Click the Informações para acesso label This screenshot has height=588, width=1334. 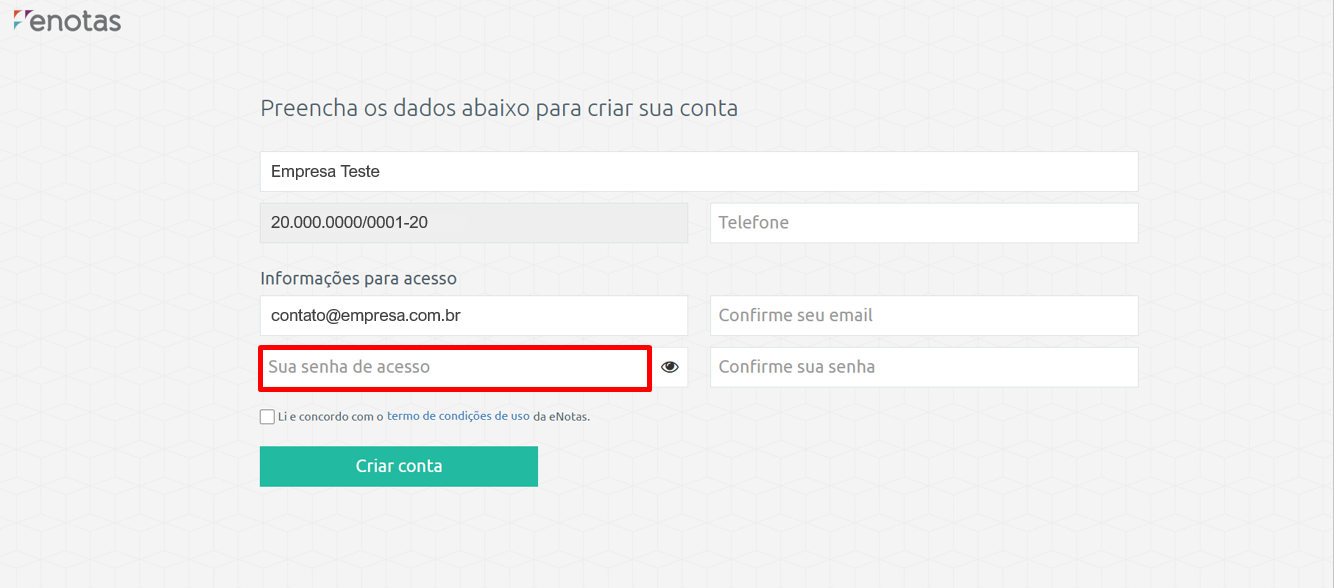click(x=358, y=279)
